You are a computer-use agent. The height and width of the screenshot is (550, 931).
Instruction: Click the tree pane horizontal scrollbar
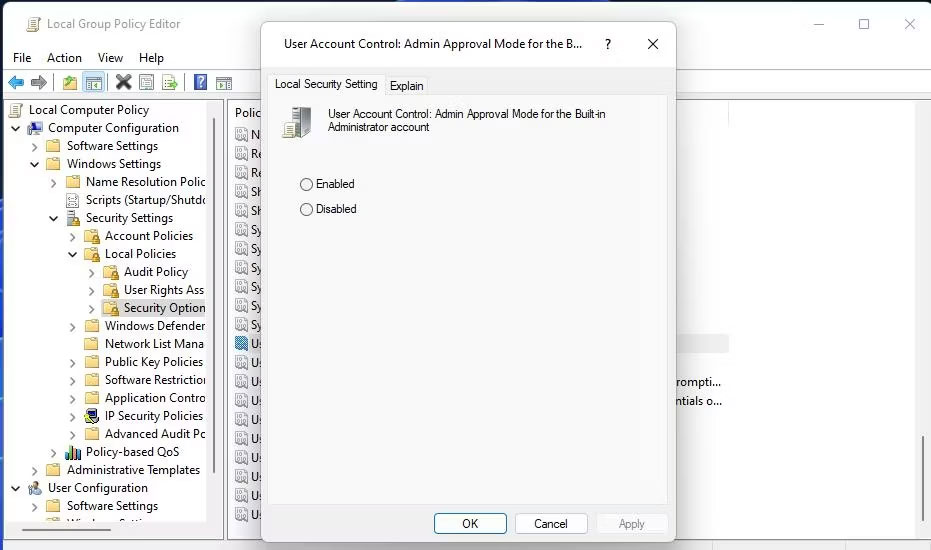[x=66, y=529]
